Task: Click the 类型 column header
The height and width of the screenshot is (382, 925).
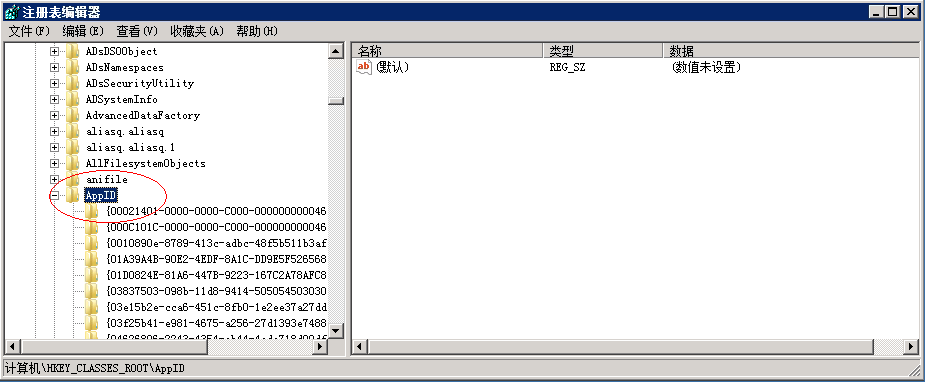Action: click(603, 51)
